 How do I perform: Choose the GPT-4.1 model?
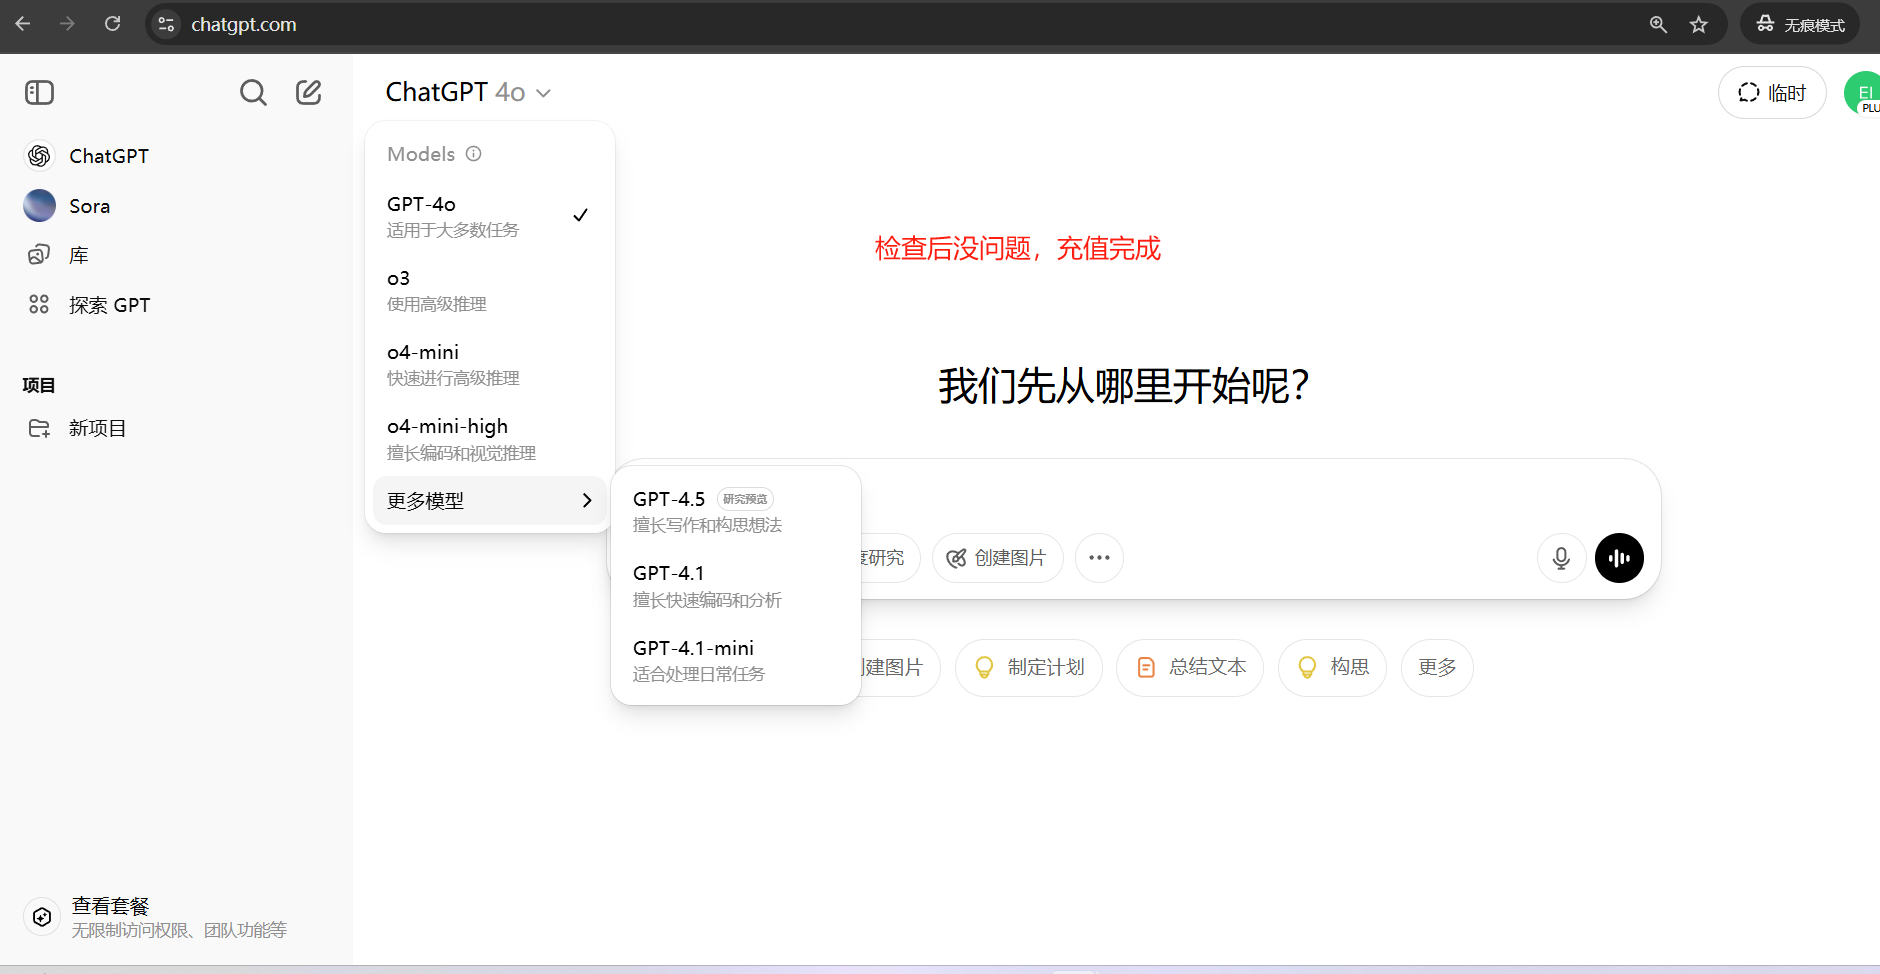pos(735,586)
